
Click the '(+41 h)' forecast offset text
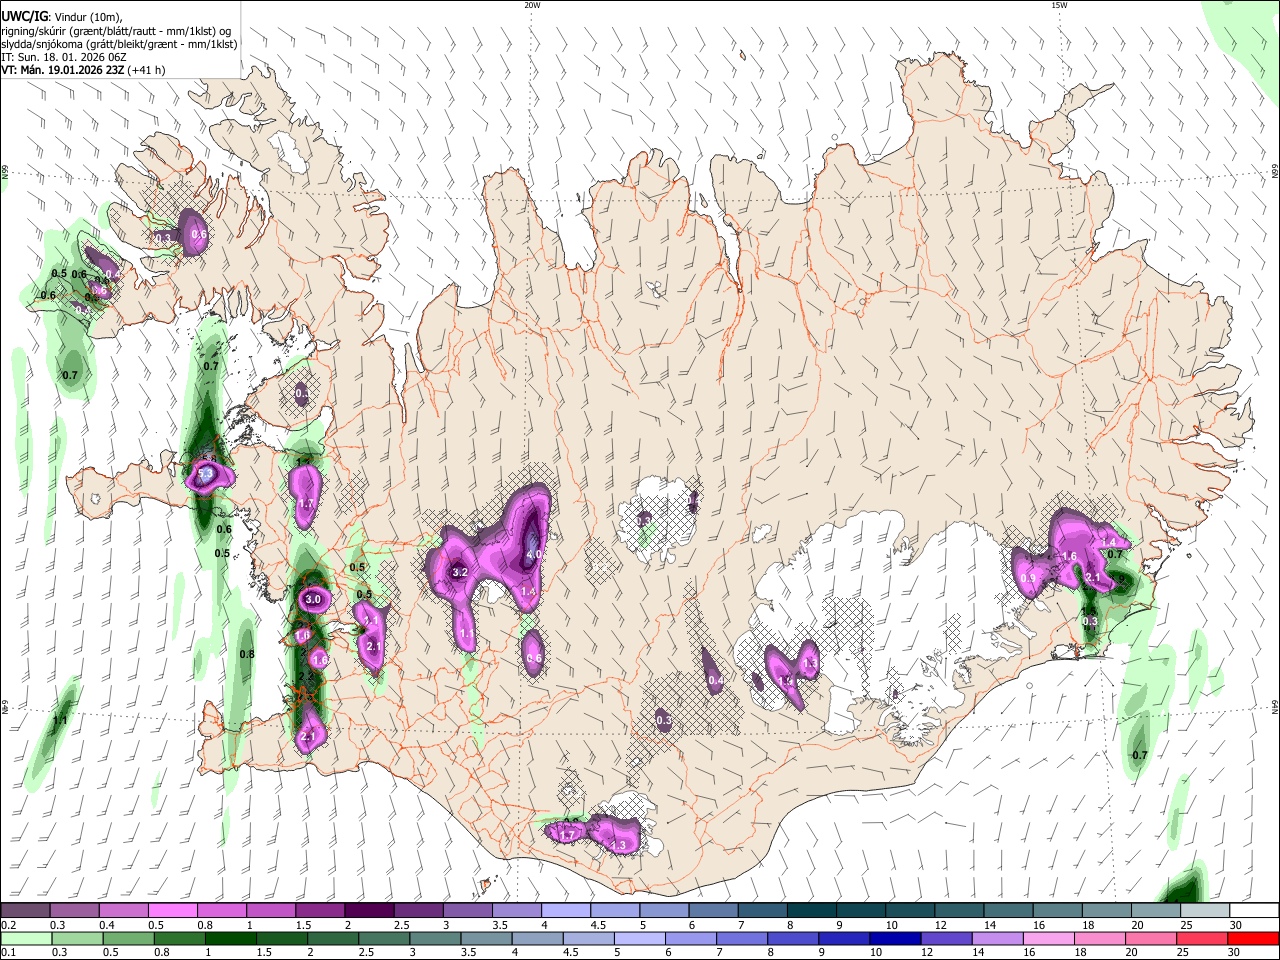pyautogui.click(x=146, y=70)
